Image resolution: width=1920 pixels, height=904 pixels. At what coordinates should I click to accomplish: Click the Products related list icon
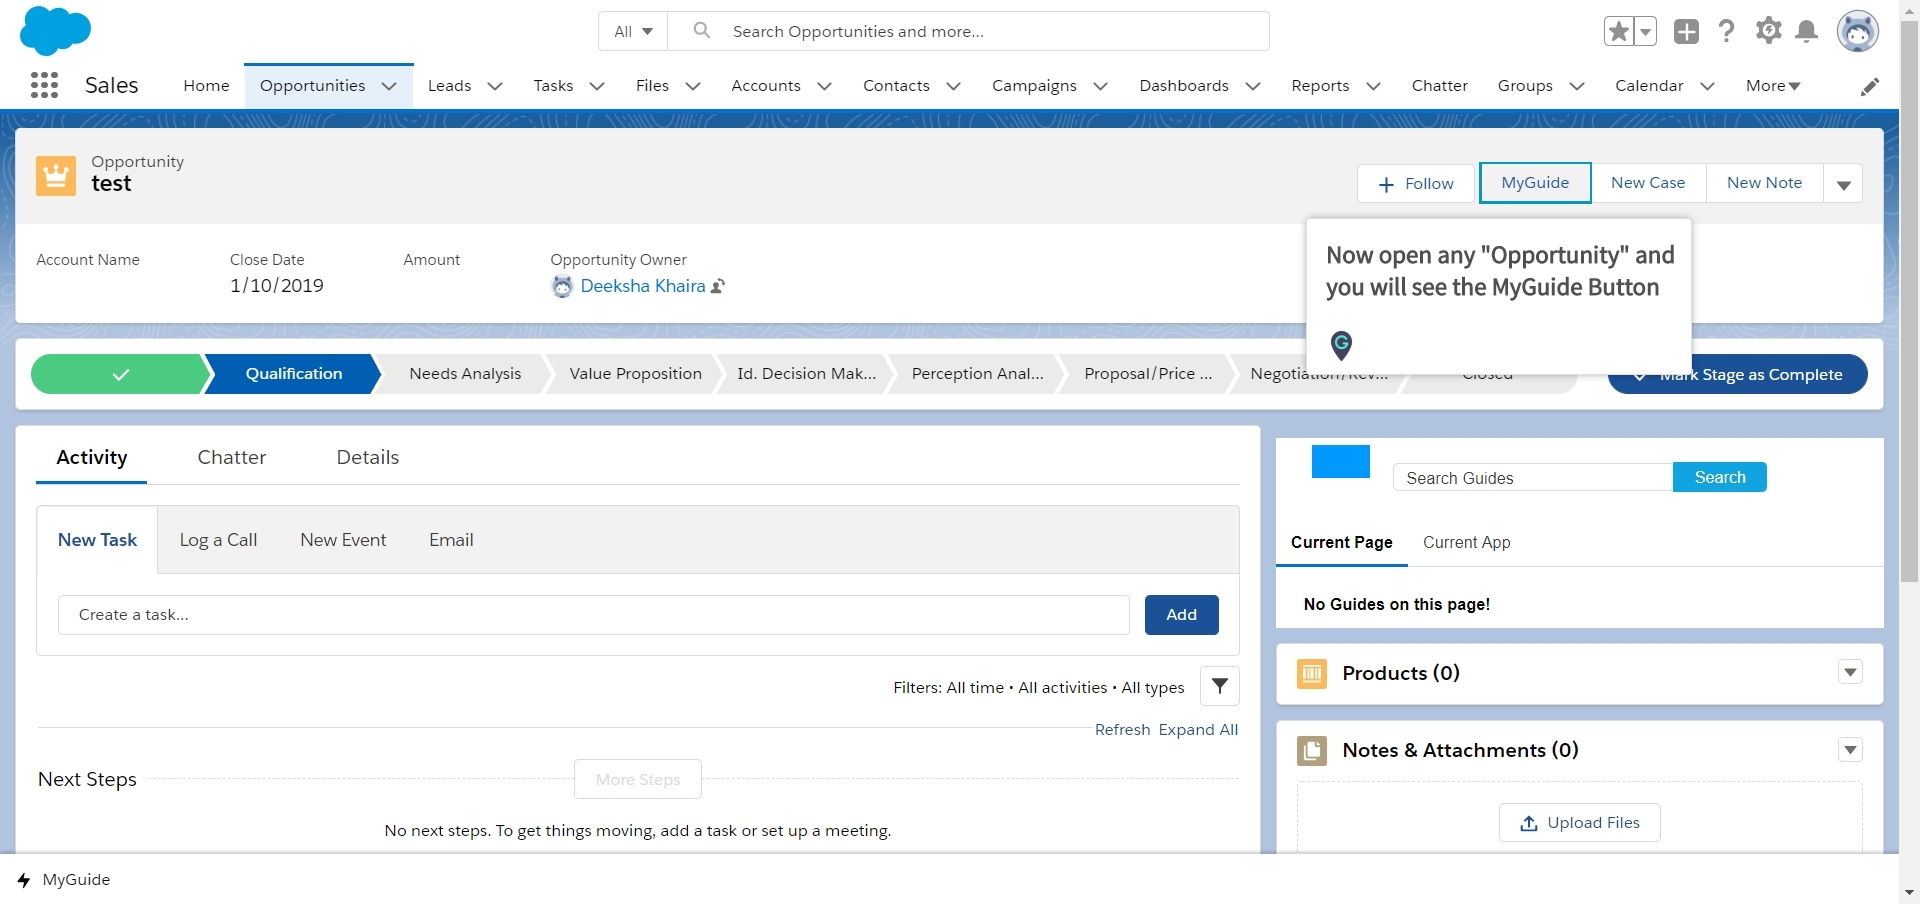[1312, 673]
